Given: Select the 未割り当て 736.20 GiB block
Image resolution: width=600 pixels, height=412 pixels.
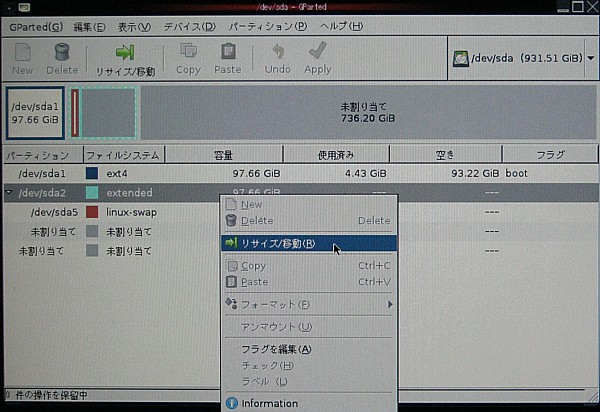Looking at the screenshot, I should pyautogui.click(x=368, y=112).
